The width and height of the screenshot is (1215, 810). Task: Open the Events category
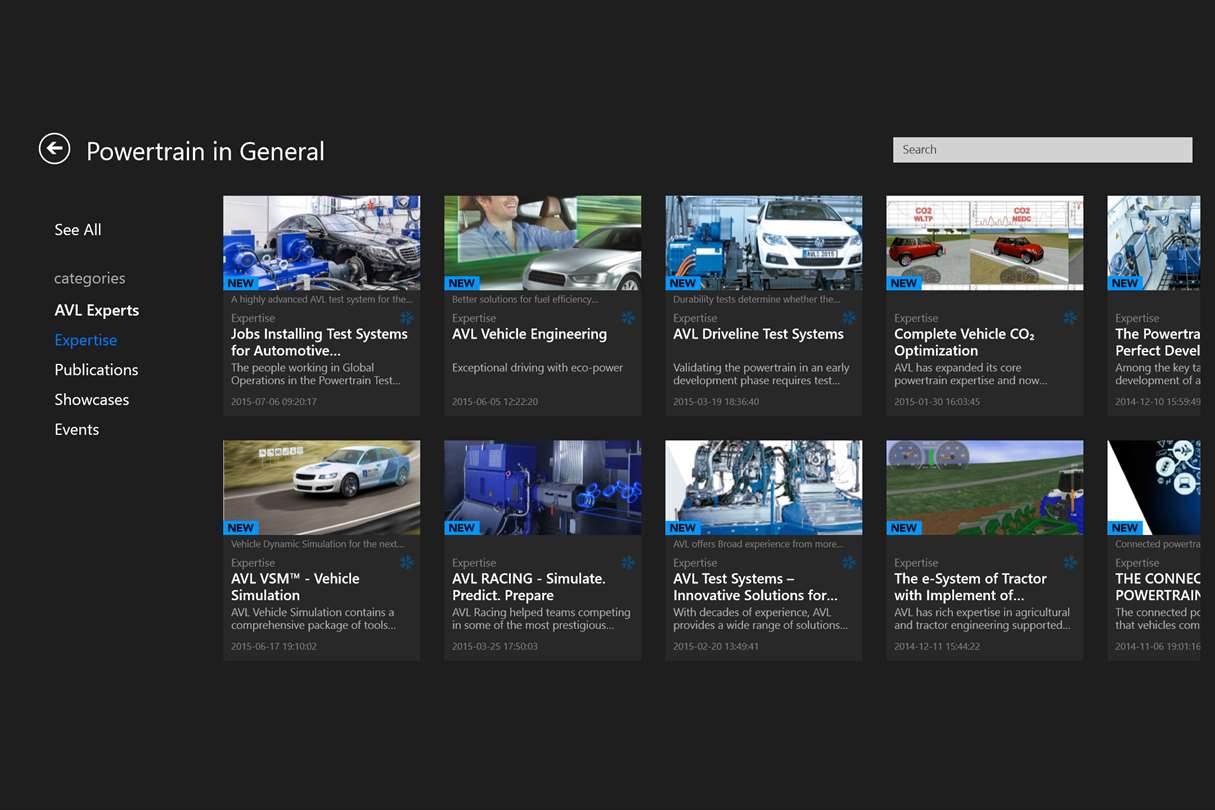[77, 430]
